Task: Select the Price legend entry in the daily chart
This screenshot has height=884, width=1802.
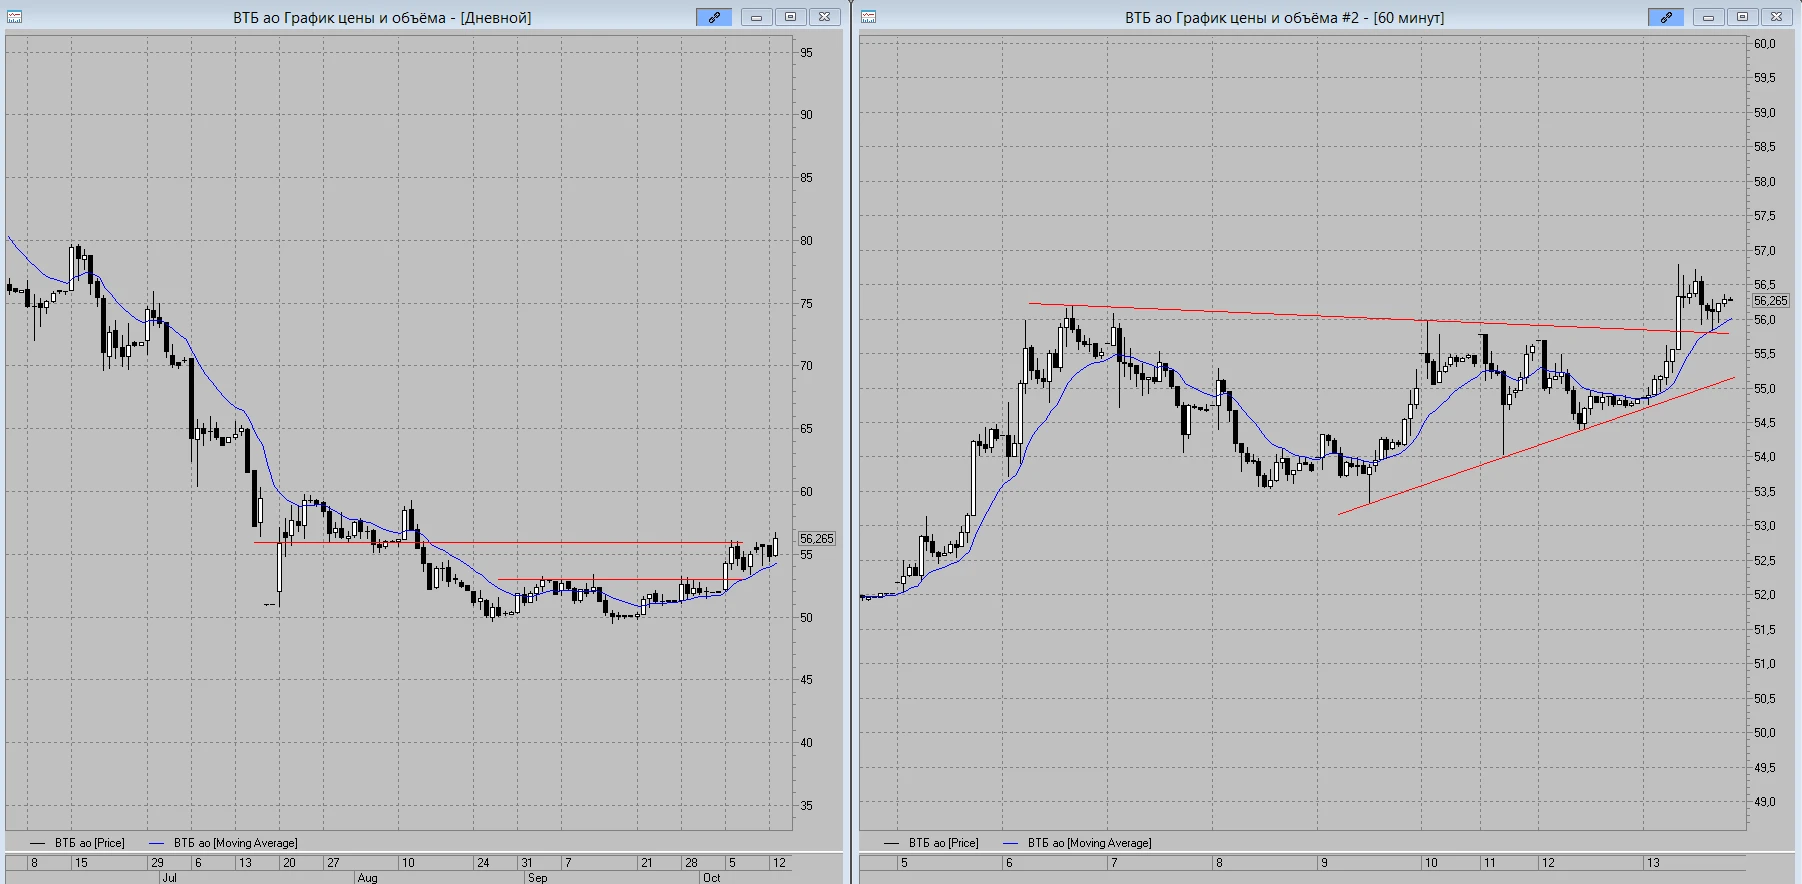Action: [x=78, y=843]
